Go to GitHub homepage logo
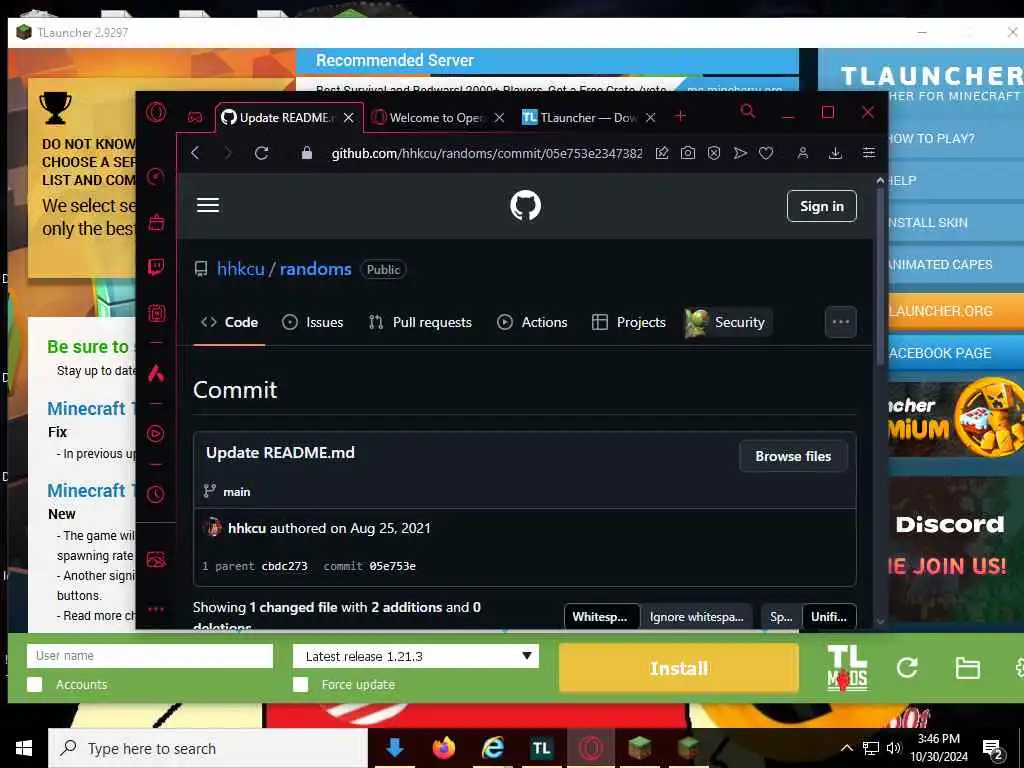1024x768 pixels. pos(525,206)
